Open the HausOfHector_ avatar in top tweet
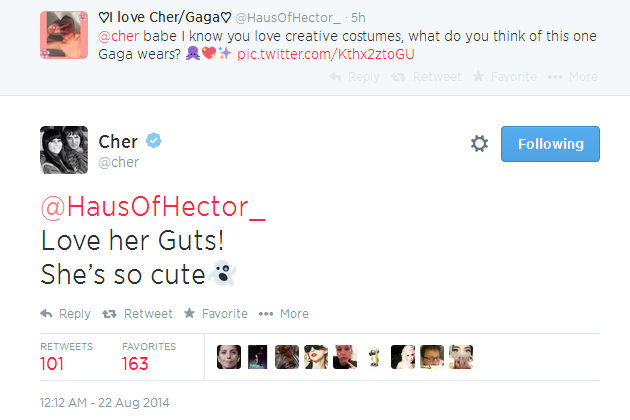The width and height of the screenshot is (630, 420). pyautogui.click(x=64, y=35)
